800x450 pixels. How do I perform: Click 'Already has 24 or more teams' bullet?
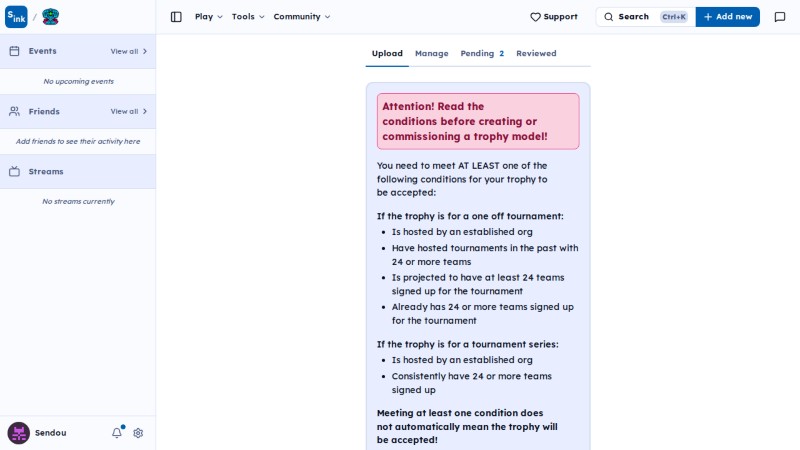coord(483,314)
